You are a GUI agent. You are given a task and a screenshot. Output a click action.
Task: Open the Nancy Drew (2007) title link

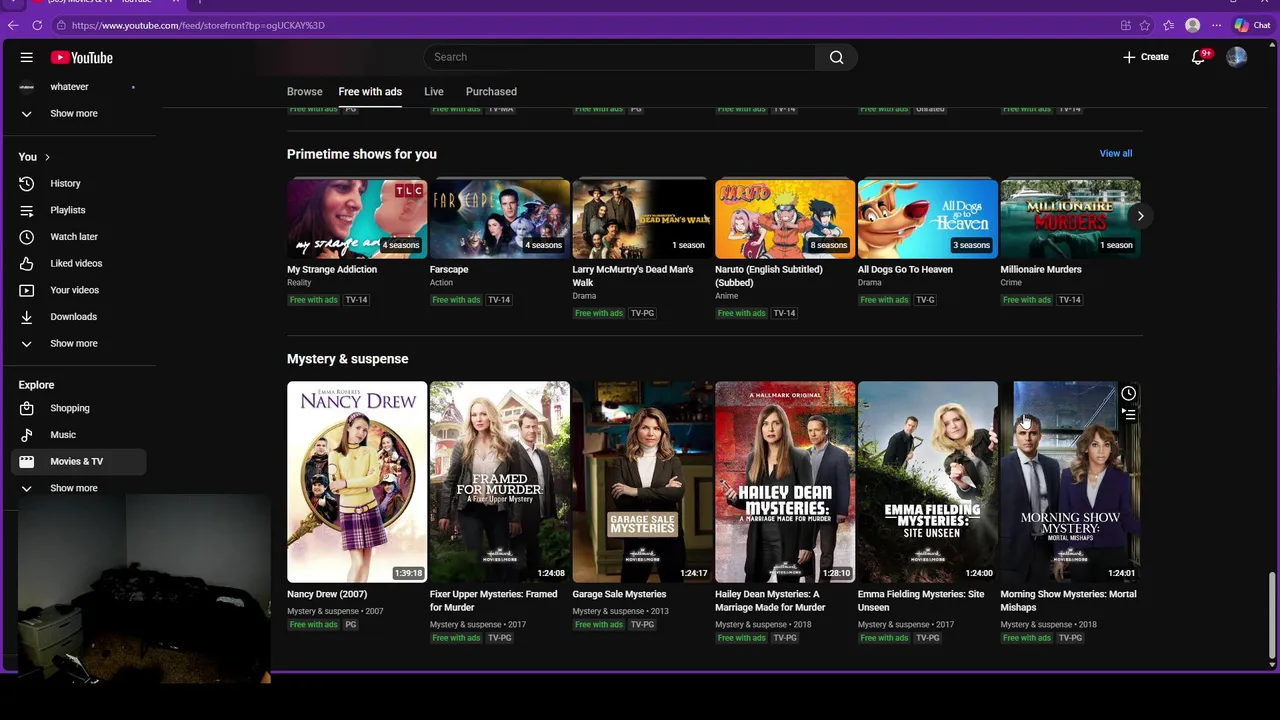327,594
